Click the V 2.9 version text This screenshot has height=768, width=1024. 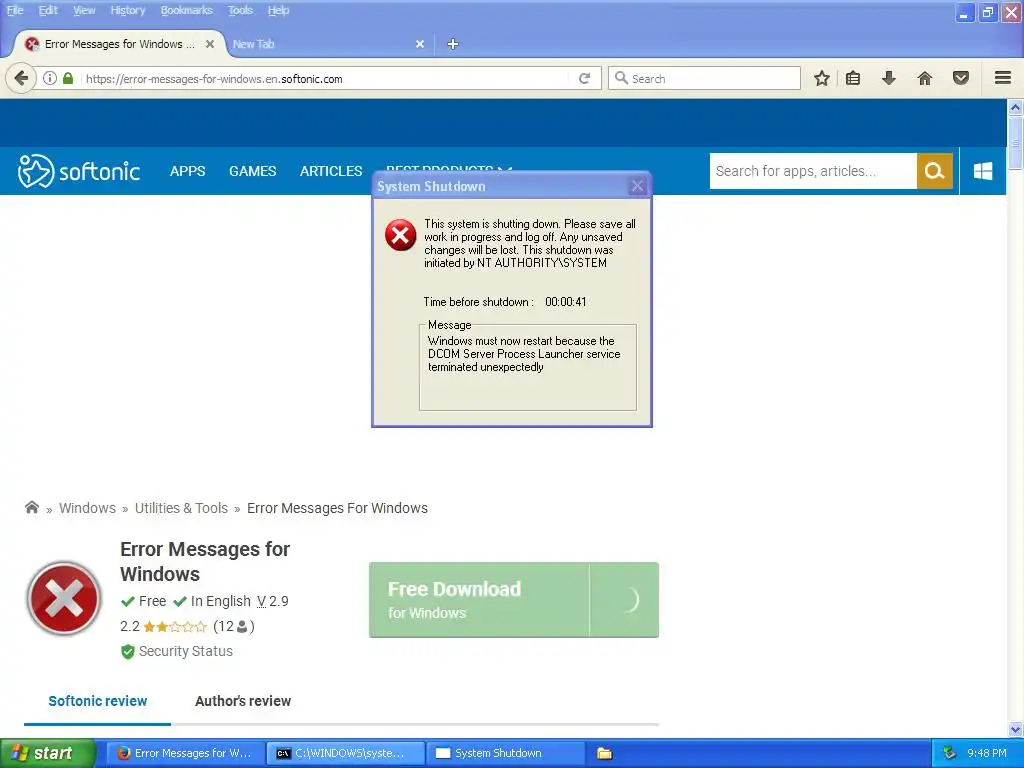(272, 601)
